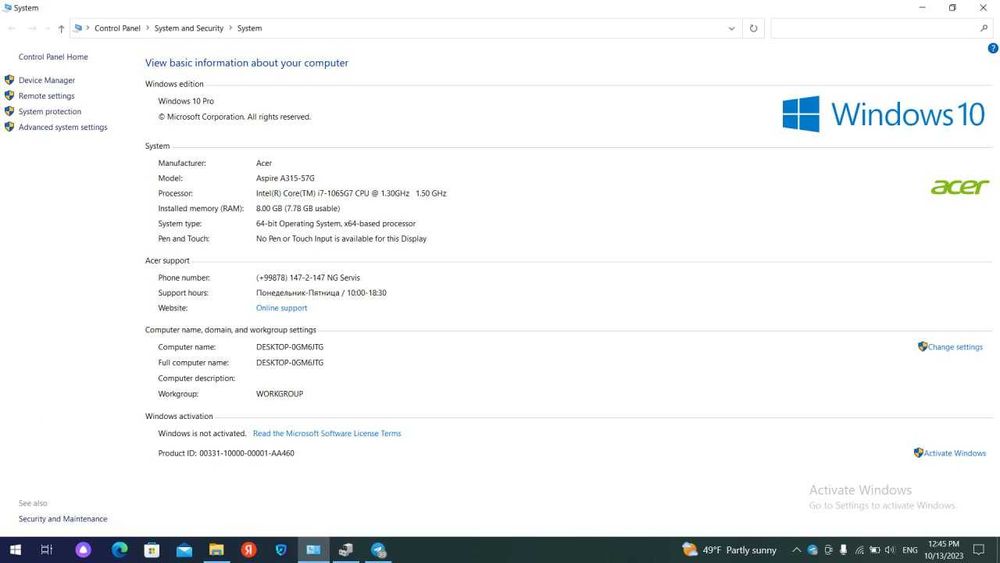
Task: Open the notification center icon
Action: pyautogui.click(x=978, y=550)
